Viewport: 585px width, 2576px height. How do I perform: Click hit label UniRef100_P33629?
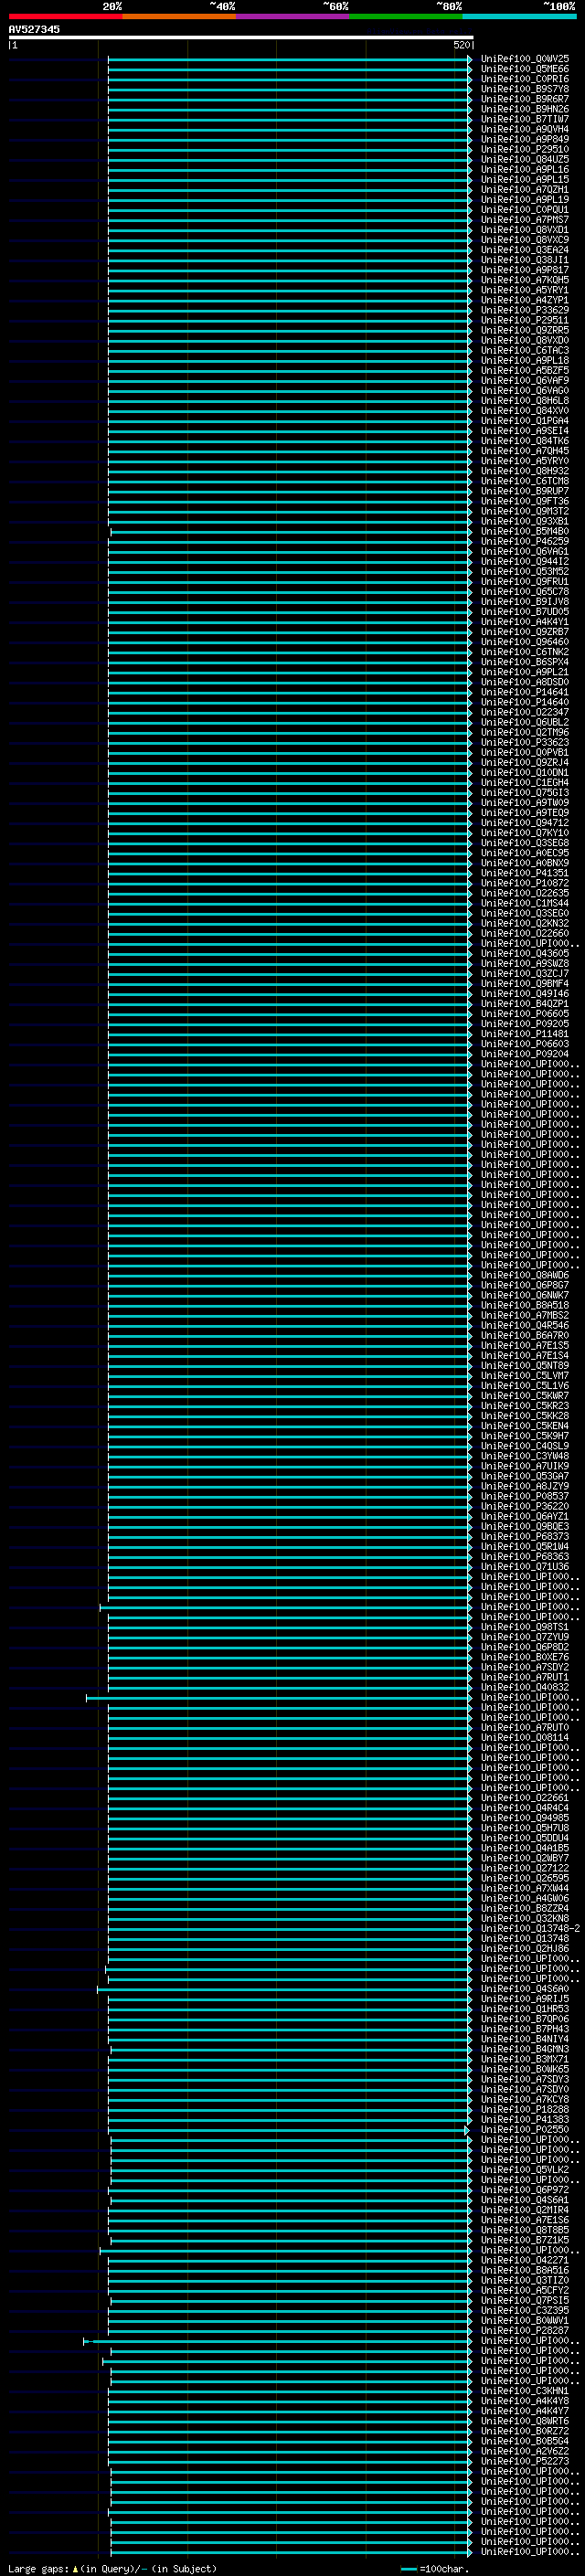[525, 310]
